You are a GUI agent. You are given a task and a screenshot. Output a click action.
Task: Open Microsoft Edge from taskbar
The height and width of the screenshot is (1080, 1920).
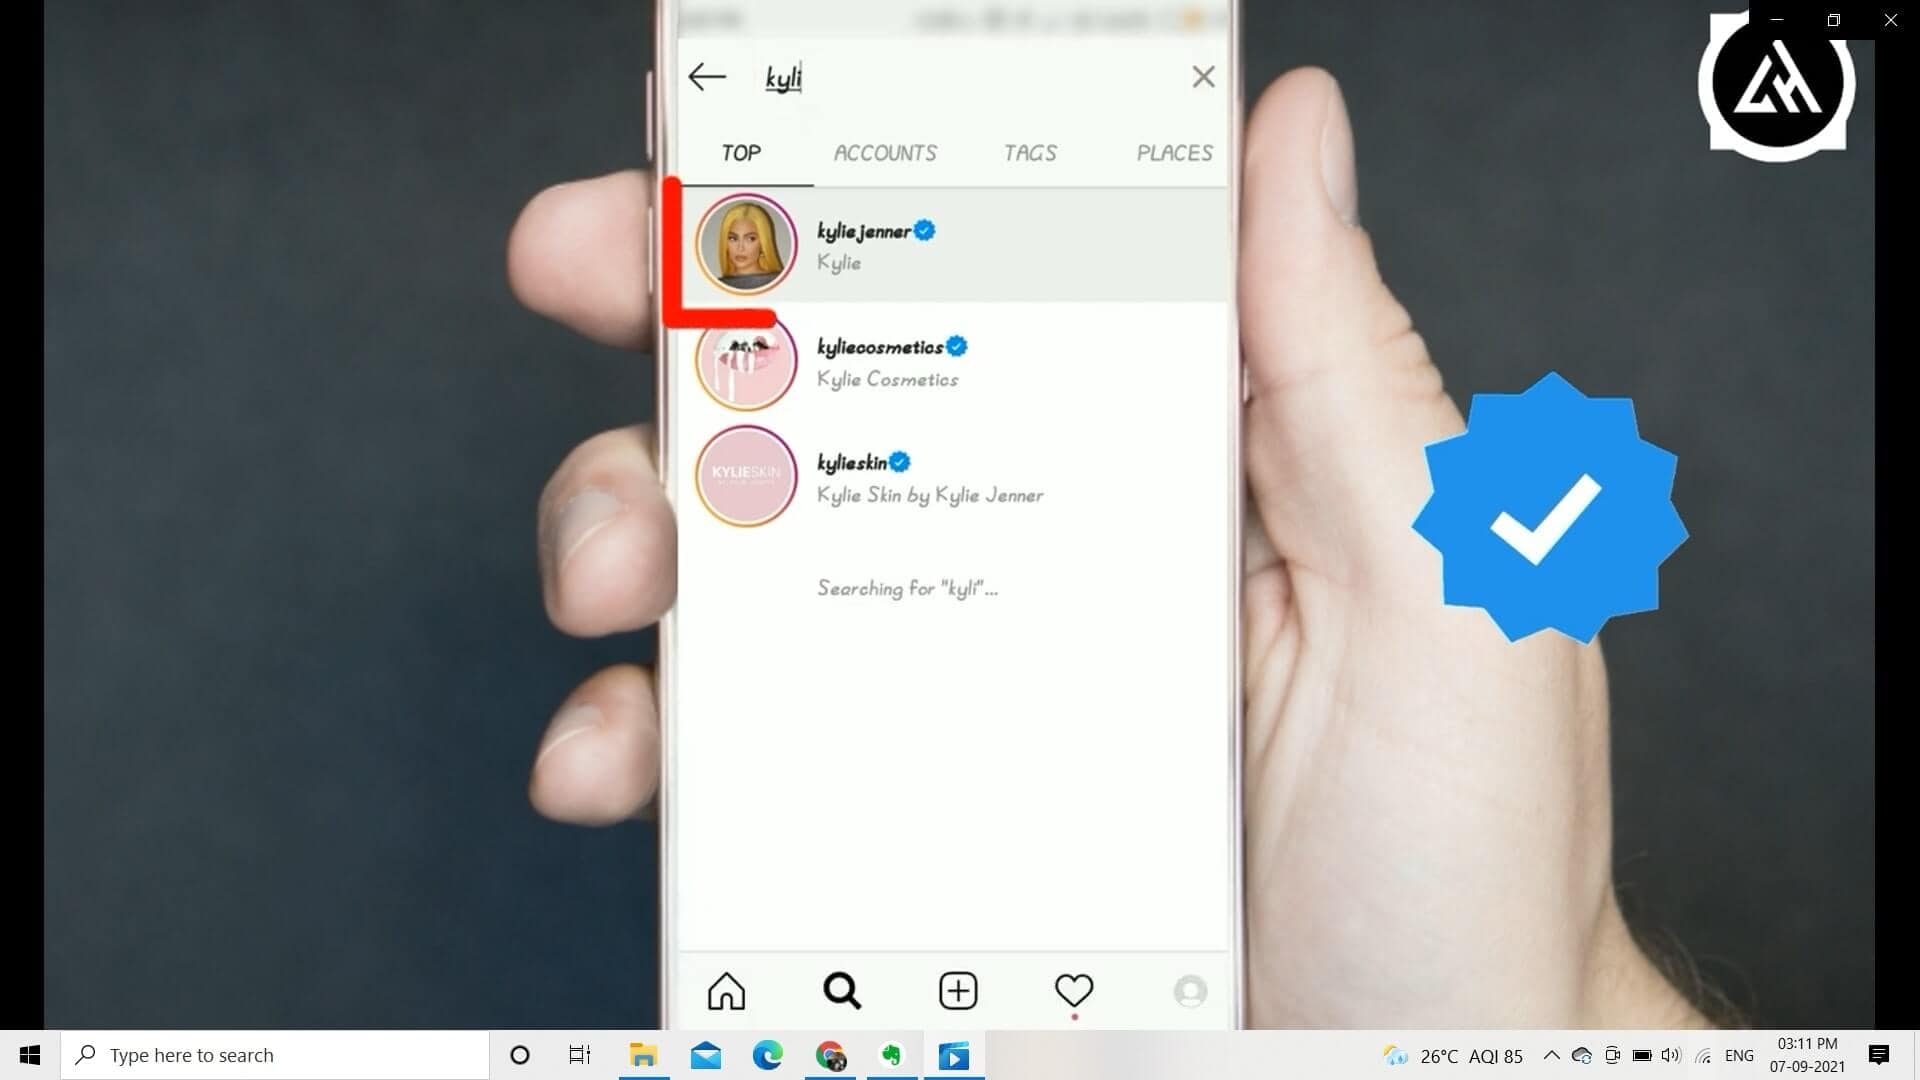point(768,1055)
